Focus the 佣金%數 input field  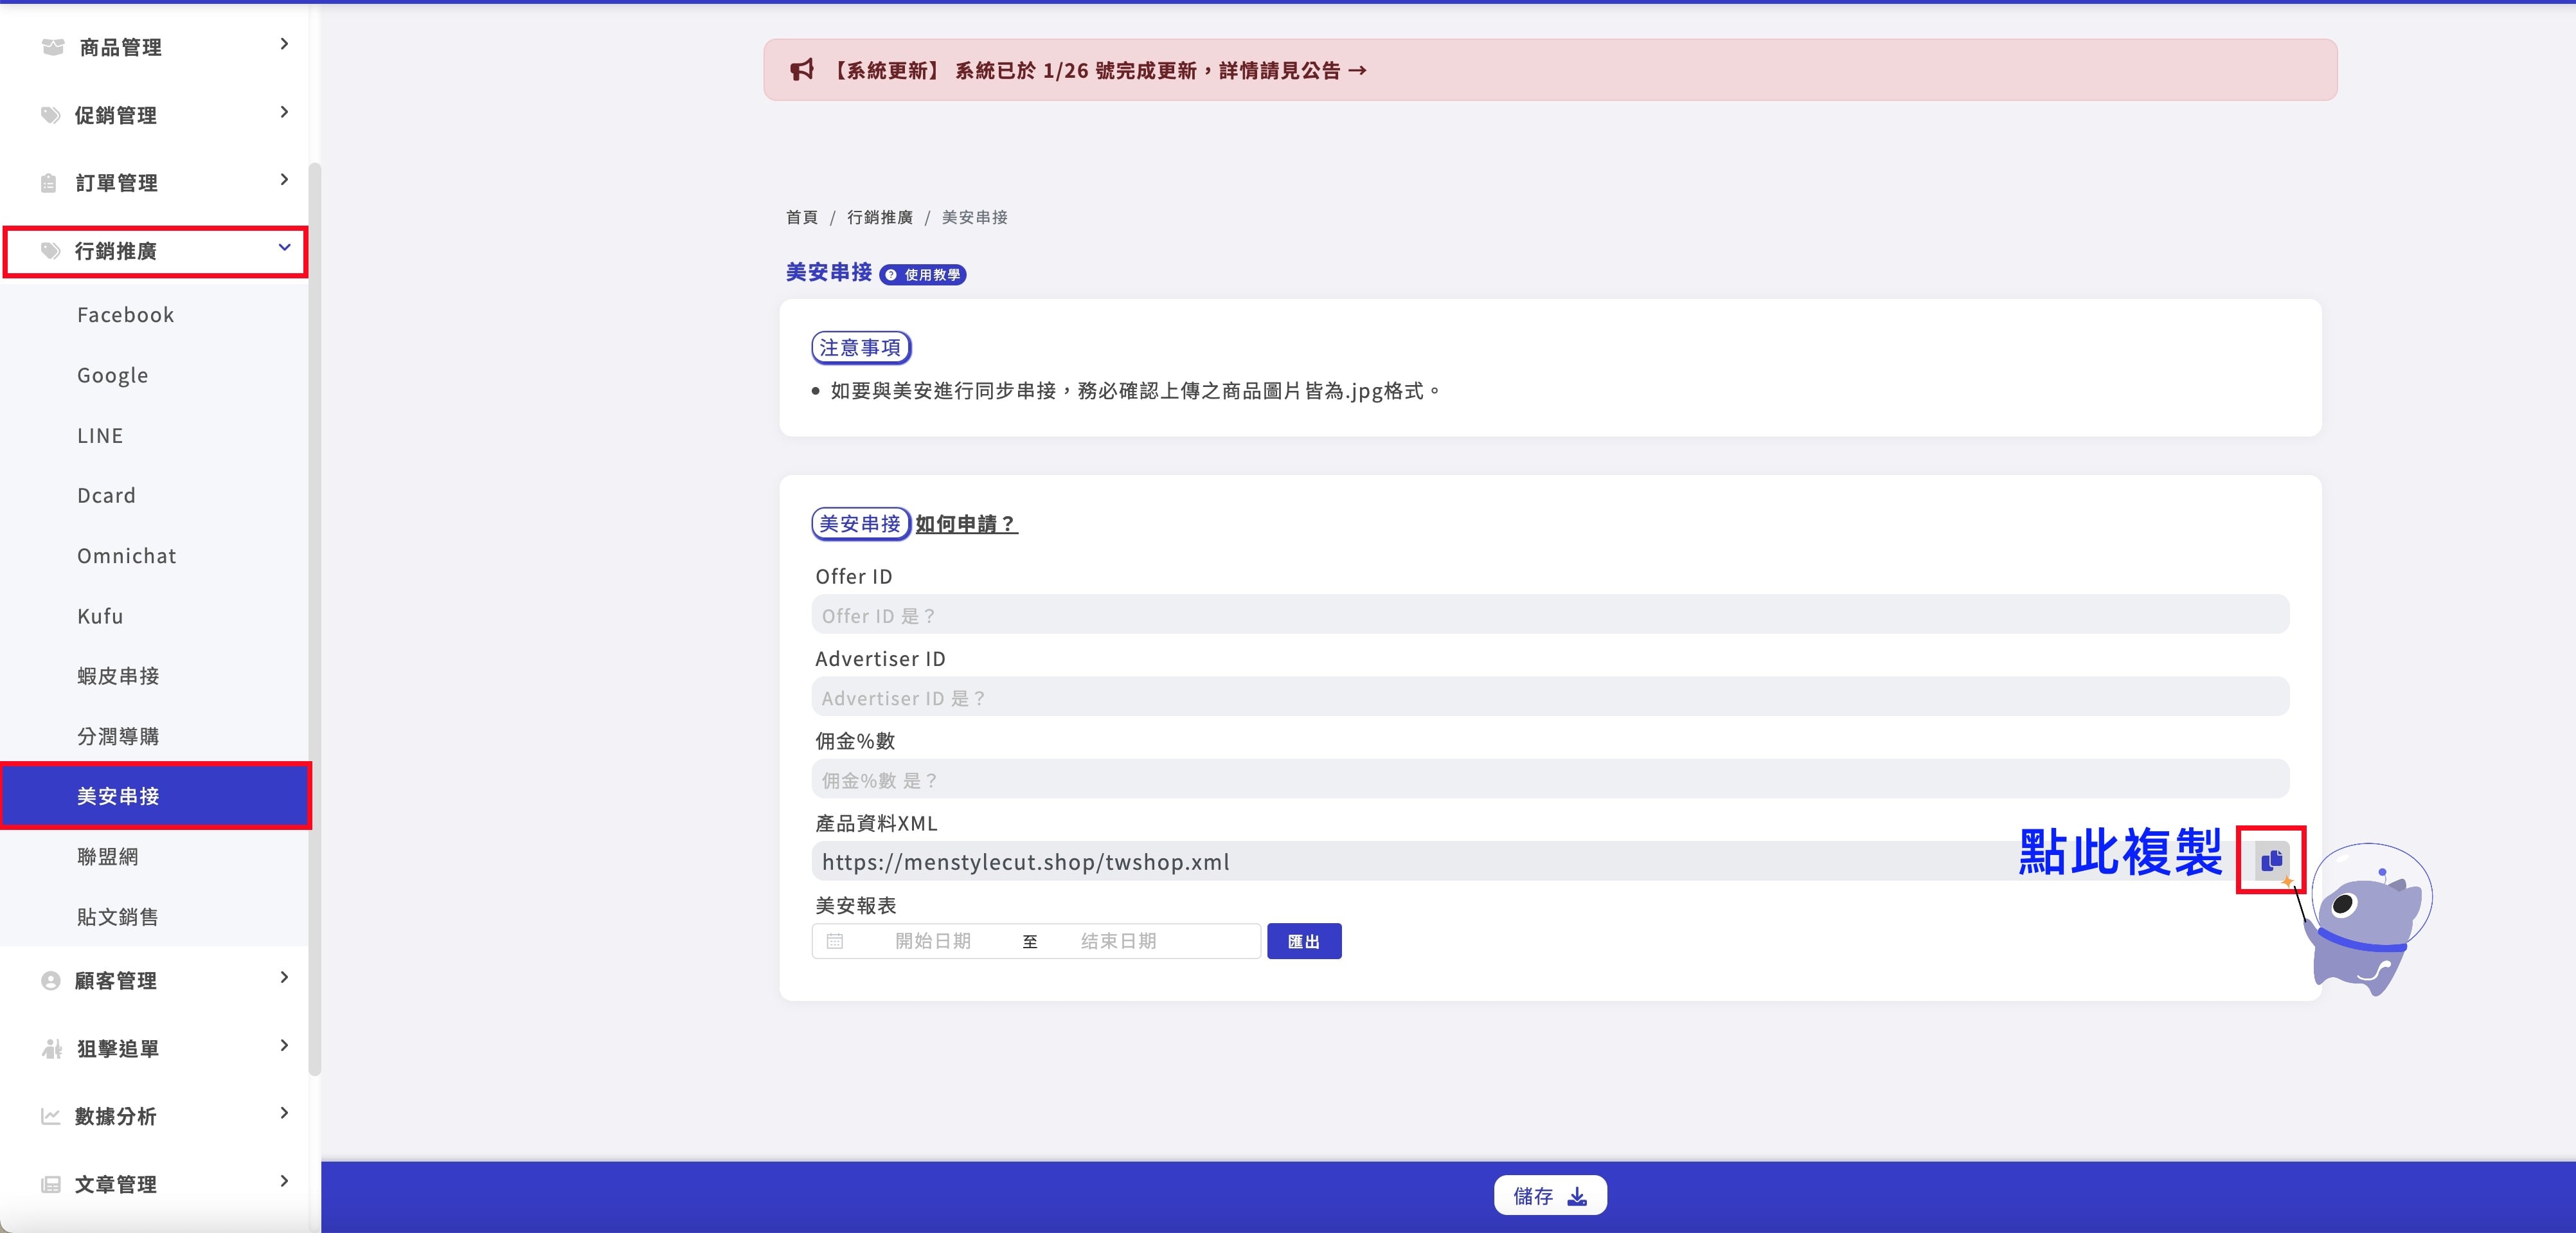tap(1550, 779)
